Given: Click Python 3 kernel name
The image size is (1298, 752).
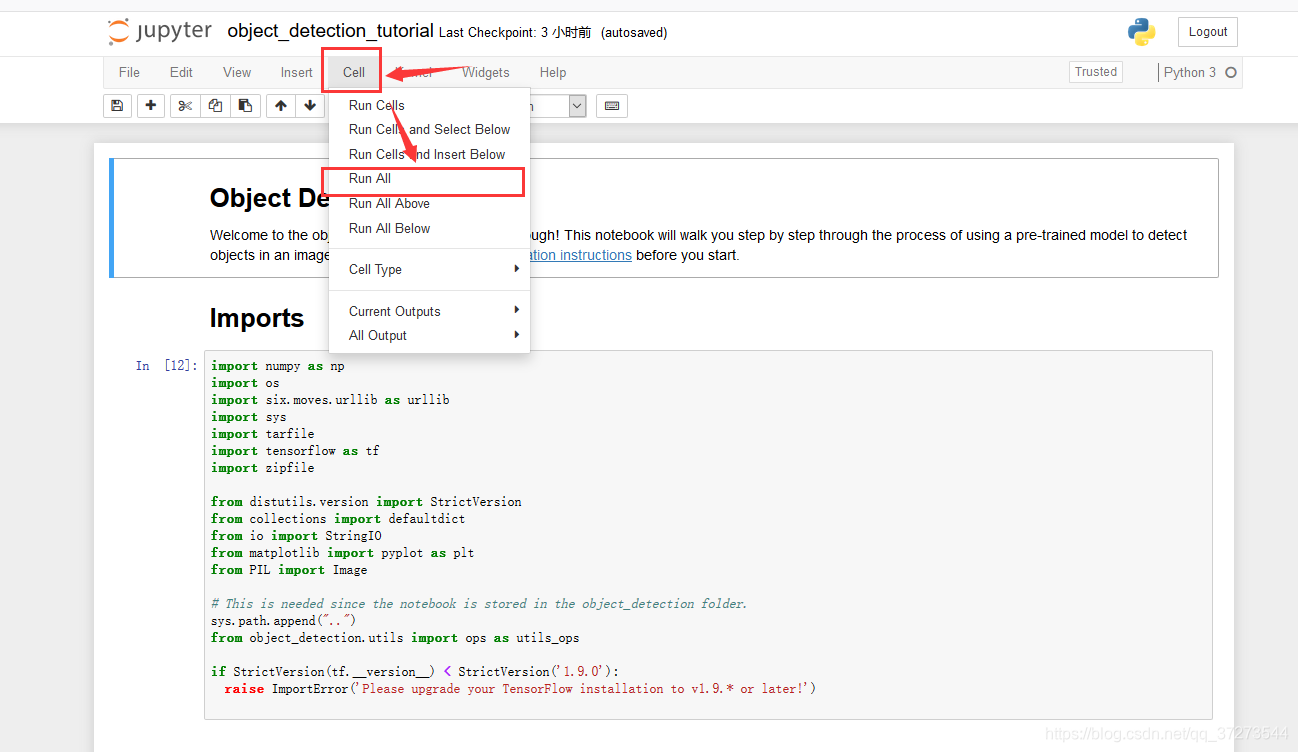Looking at the screenshot, I should coord(1190,72).
